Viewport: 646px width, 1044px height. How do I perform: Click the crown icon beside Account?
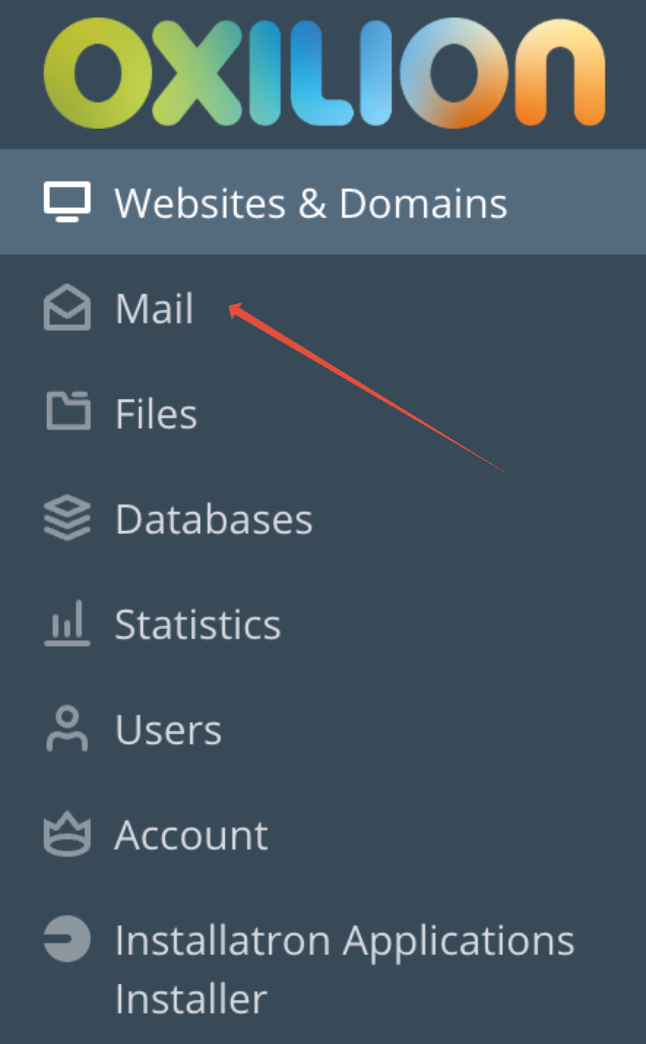pos(67,833)
